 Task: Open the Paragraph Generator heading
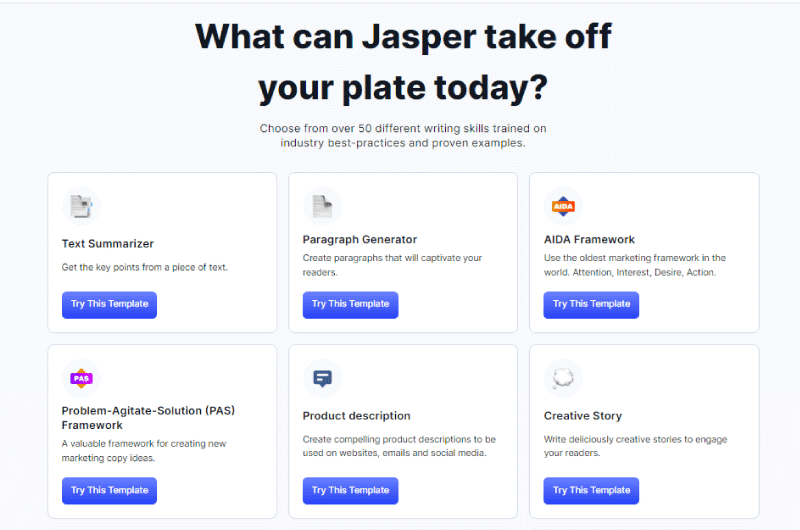[x=360, y=239]
